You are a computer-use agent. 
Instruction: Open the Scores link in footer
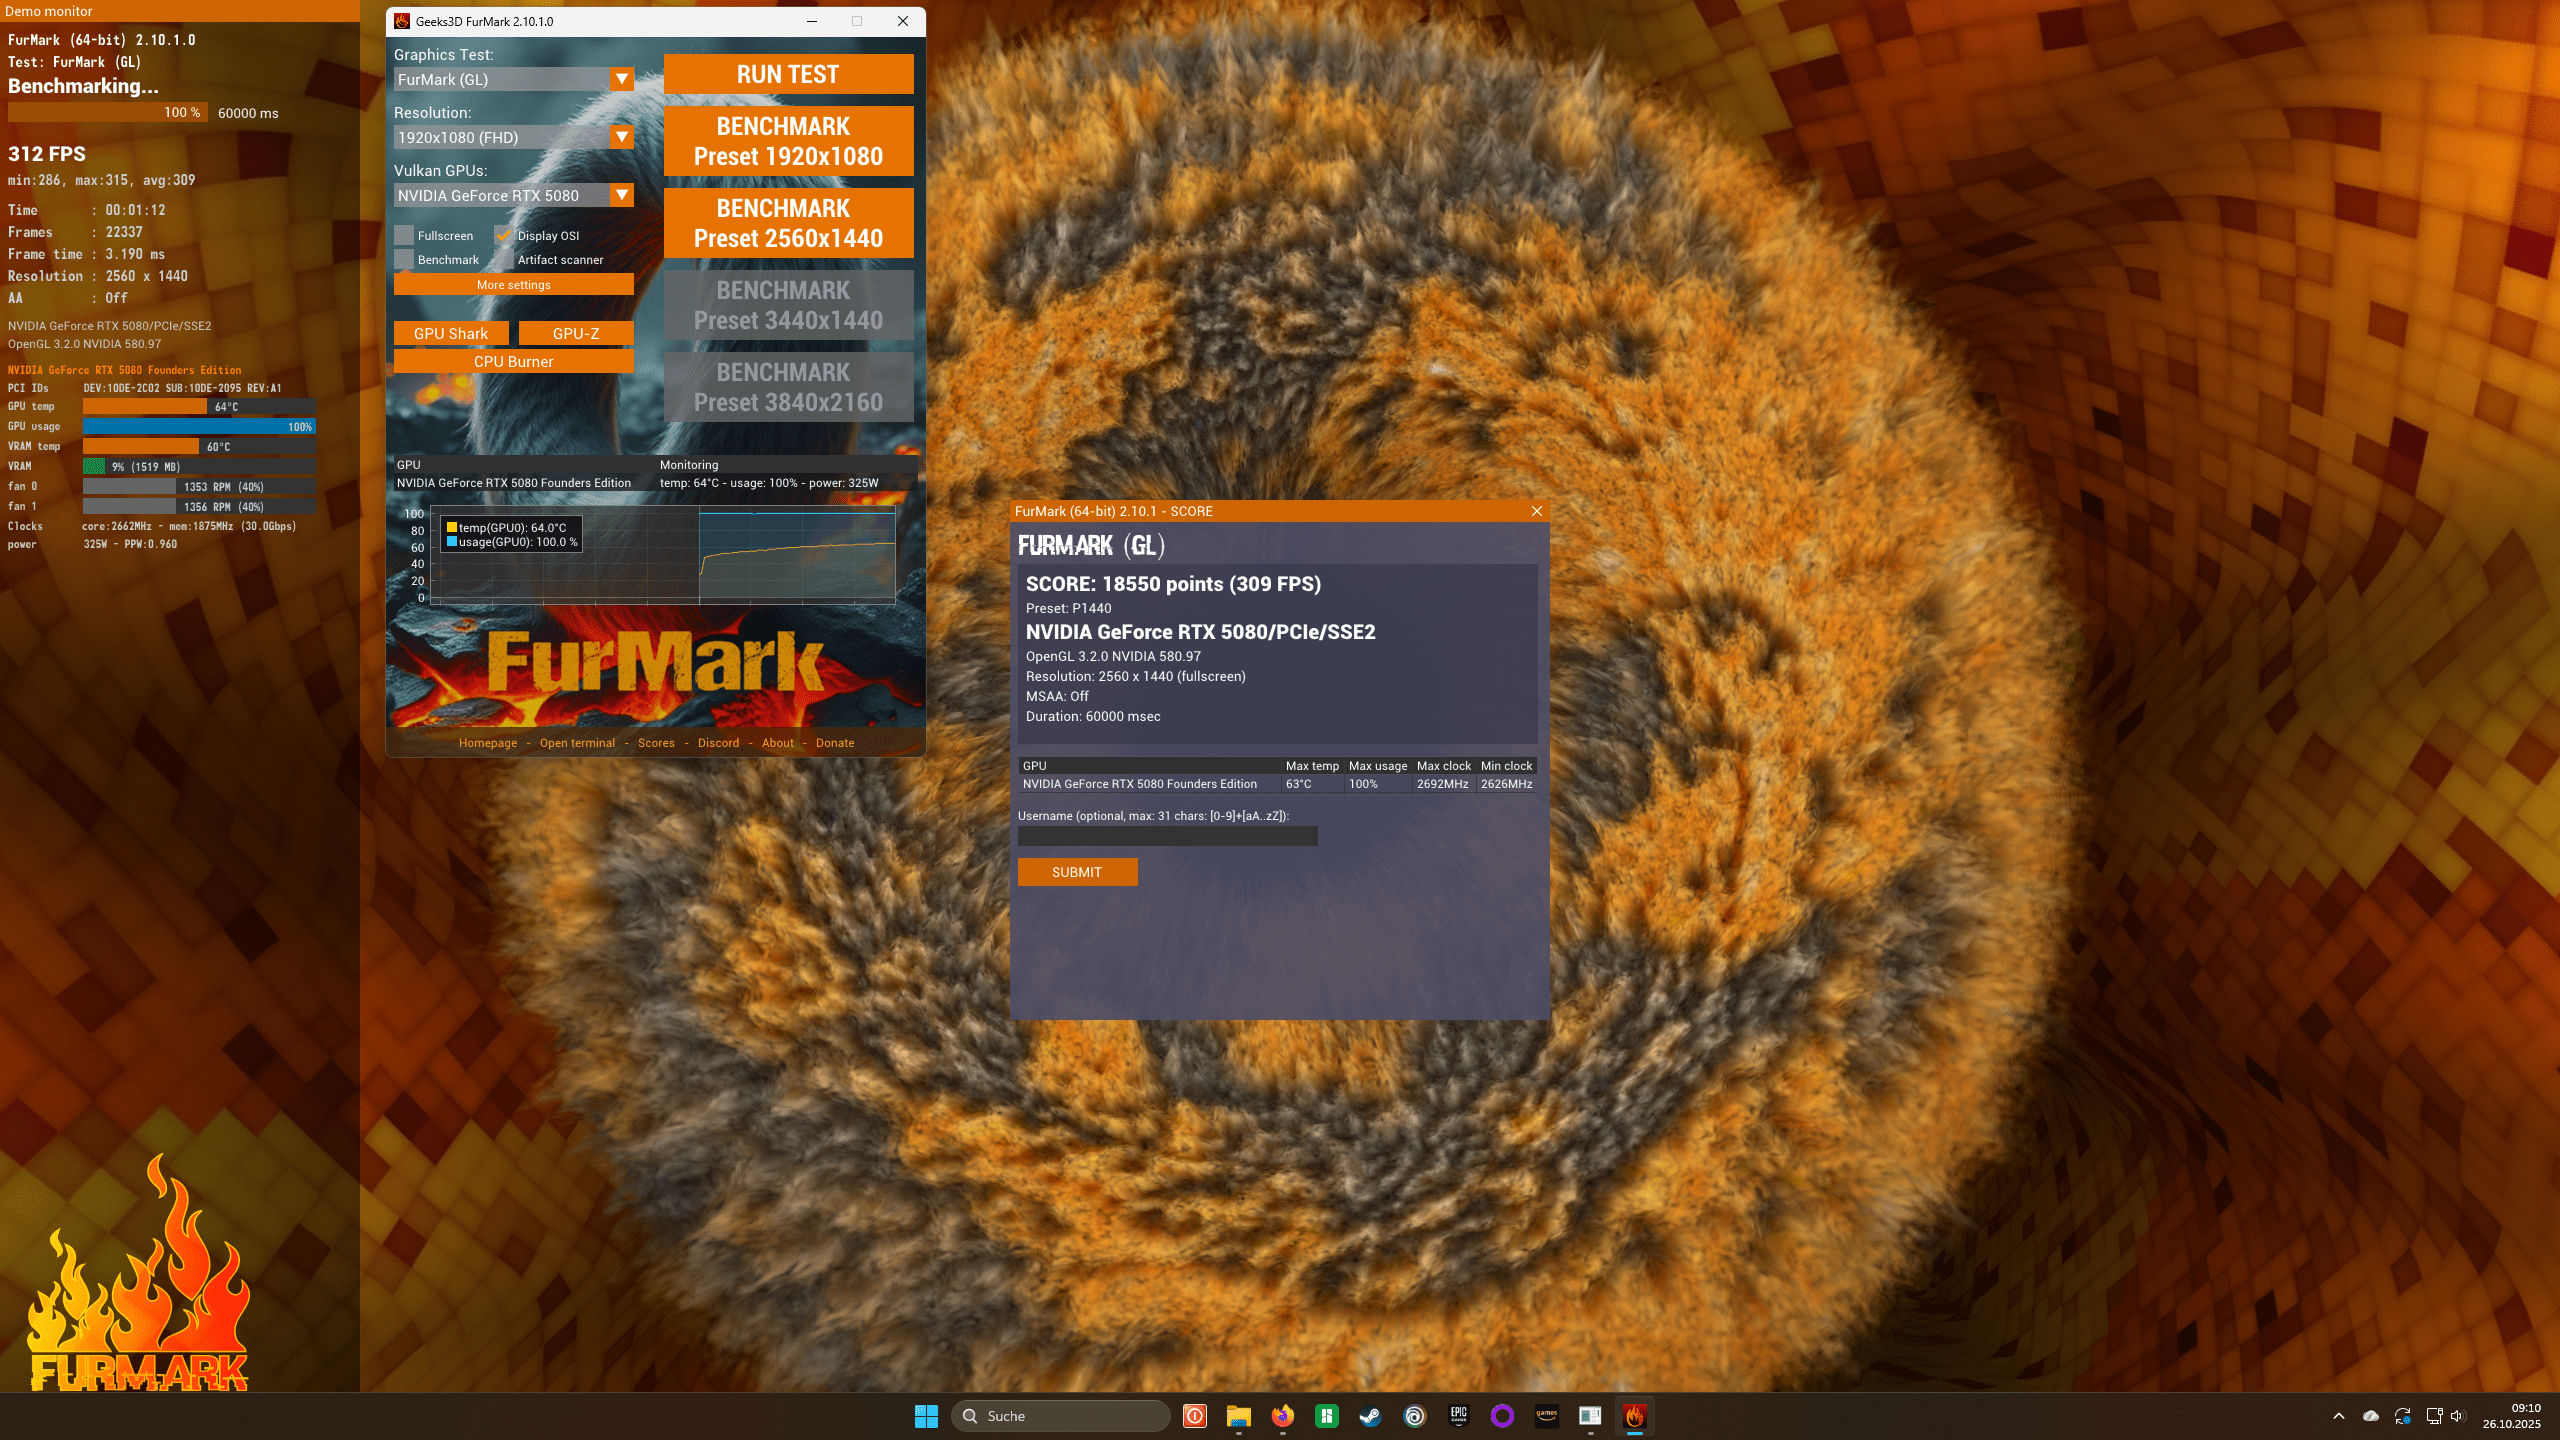[x=656, y=743]
